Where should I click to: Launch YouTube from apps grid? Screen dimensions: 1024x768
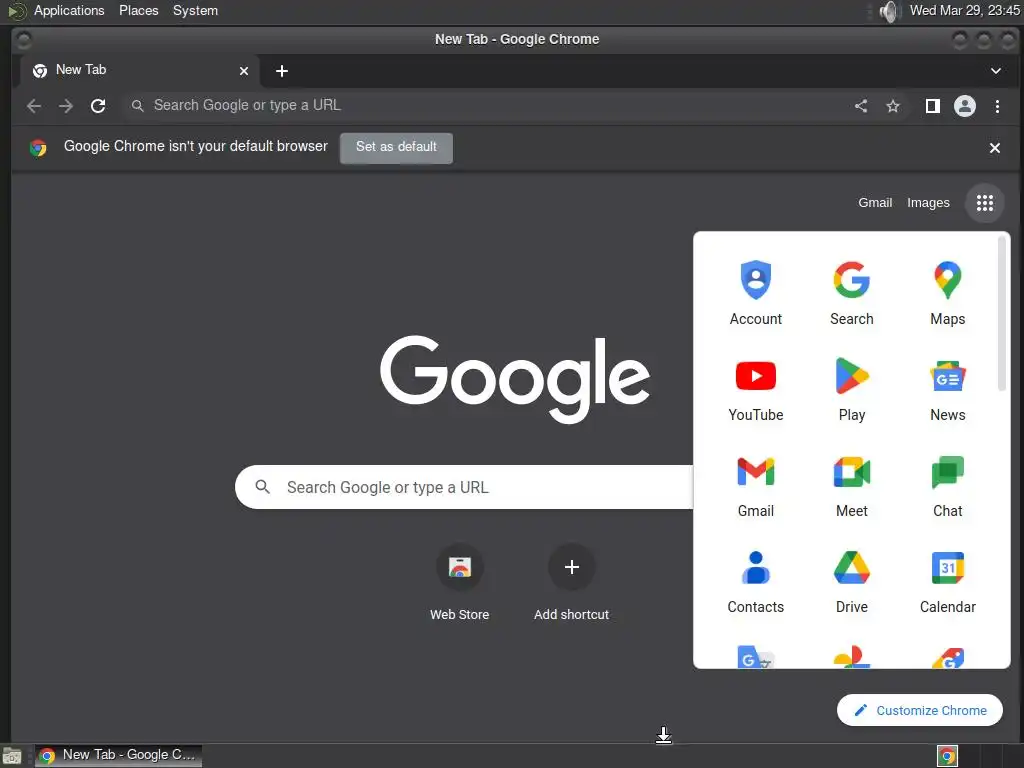point(756,389)
